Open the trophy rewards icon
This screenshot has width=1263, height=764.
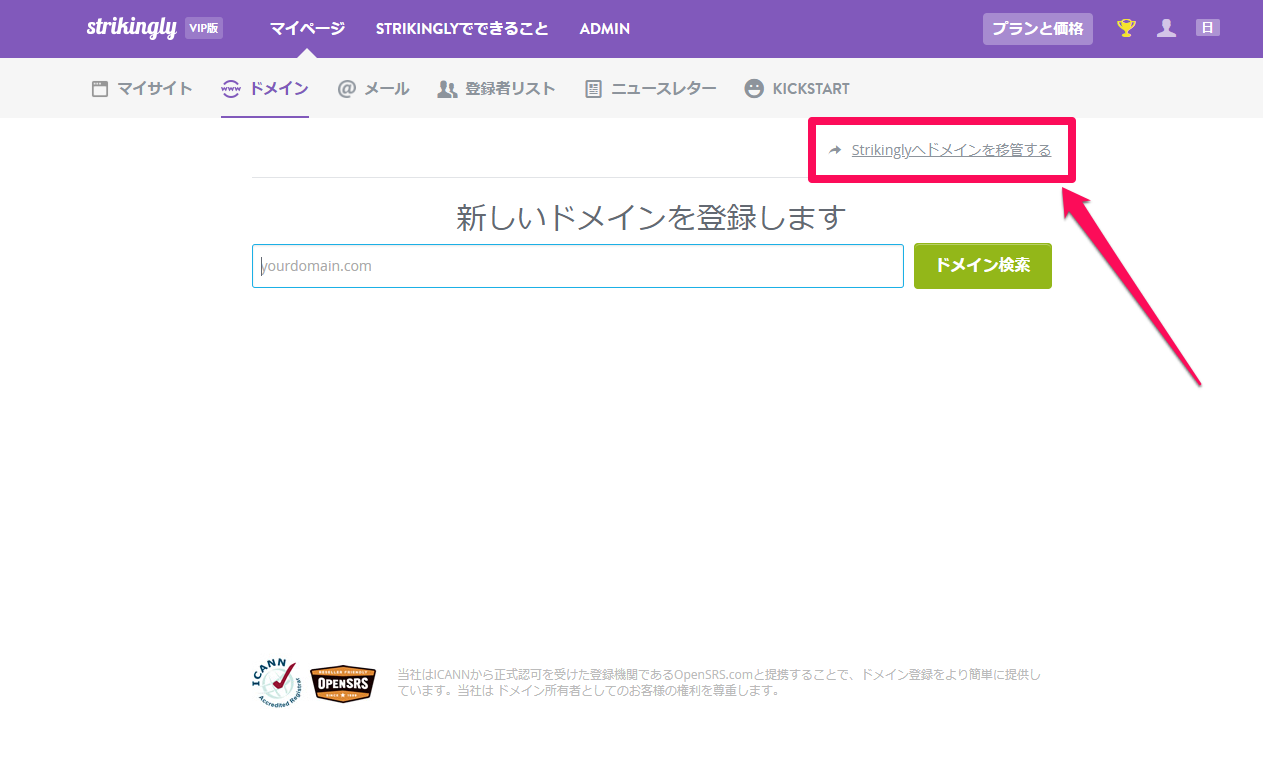click(1126, 28)
